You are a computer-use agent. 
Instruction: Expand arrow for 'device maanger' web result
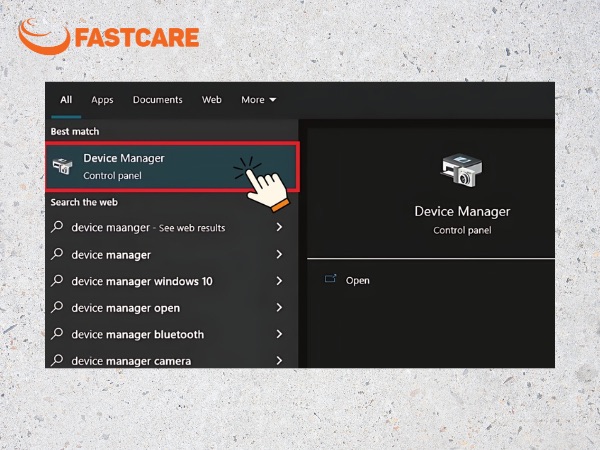coord(279,227)
